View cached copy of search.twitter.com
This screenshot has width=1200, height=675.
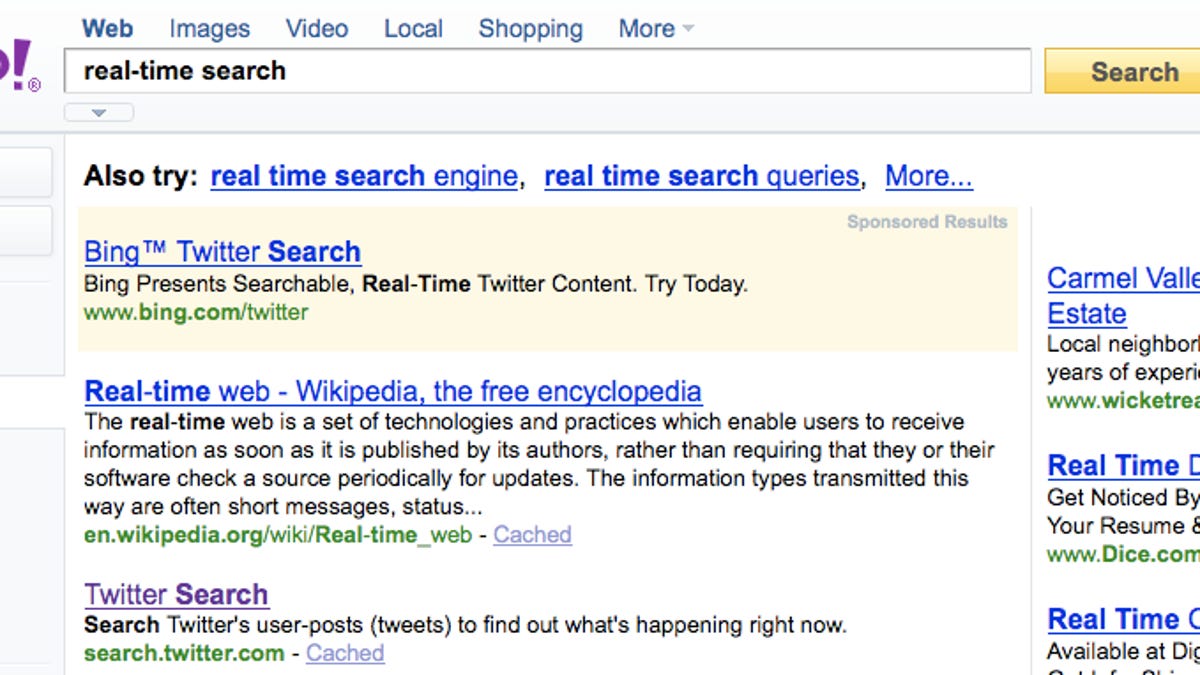[345, 654]
